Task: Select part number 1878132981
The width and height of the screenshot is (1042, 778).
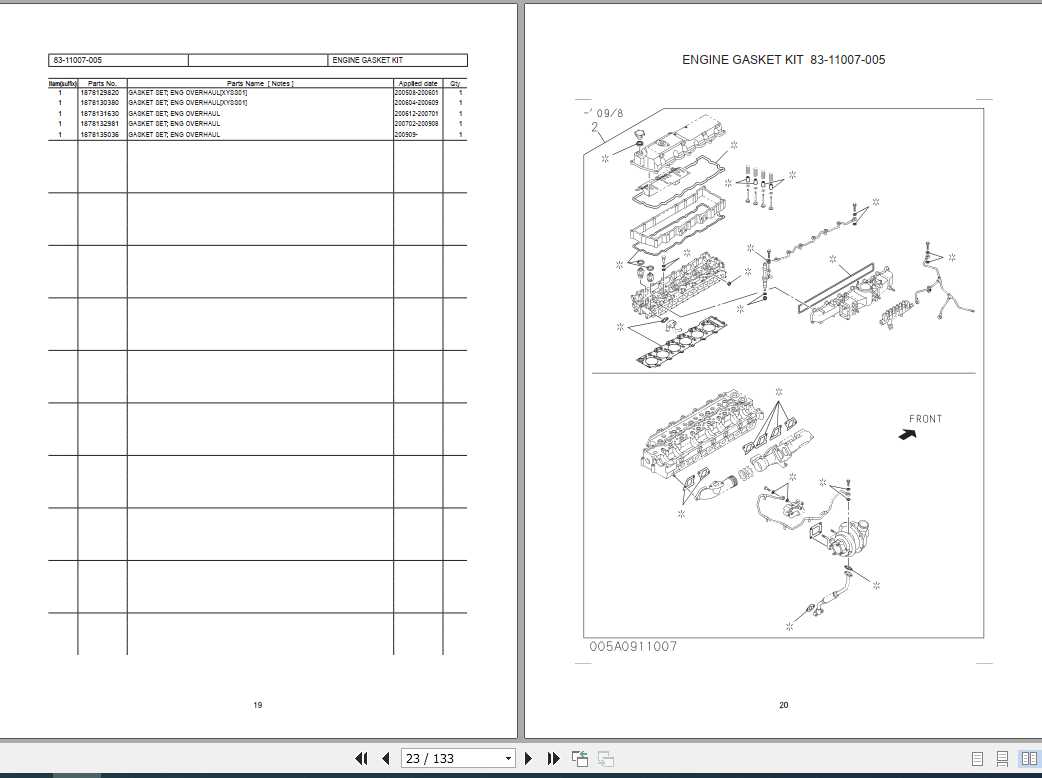Action: click(100, 124)
